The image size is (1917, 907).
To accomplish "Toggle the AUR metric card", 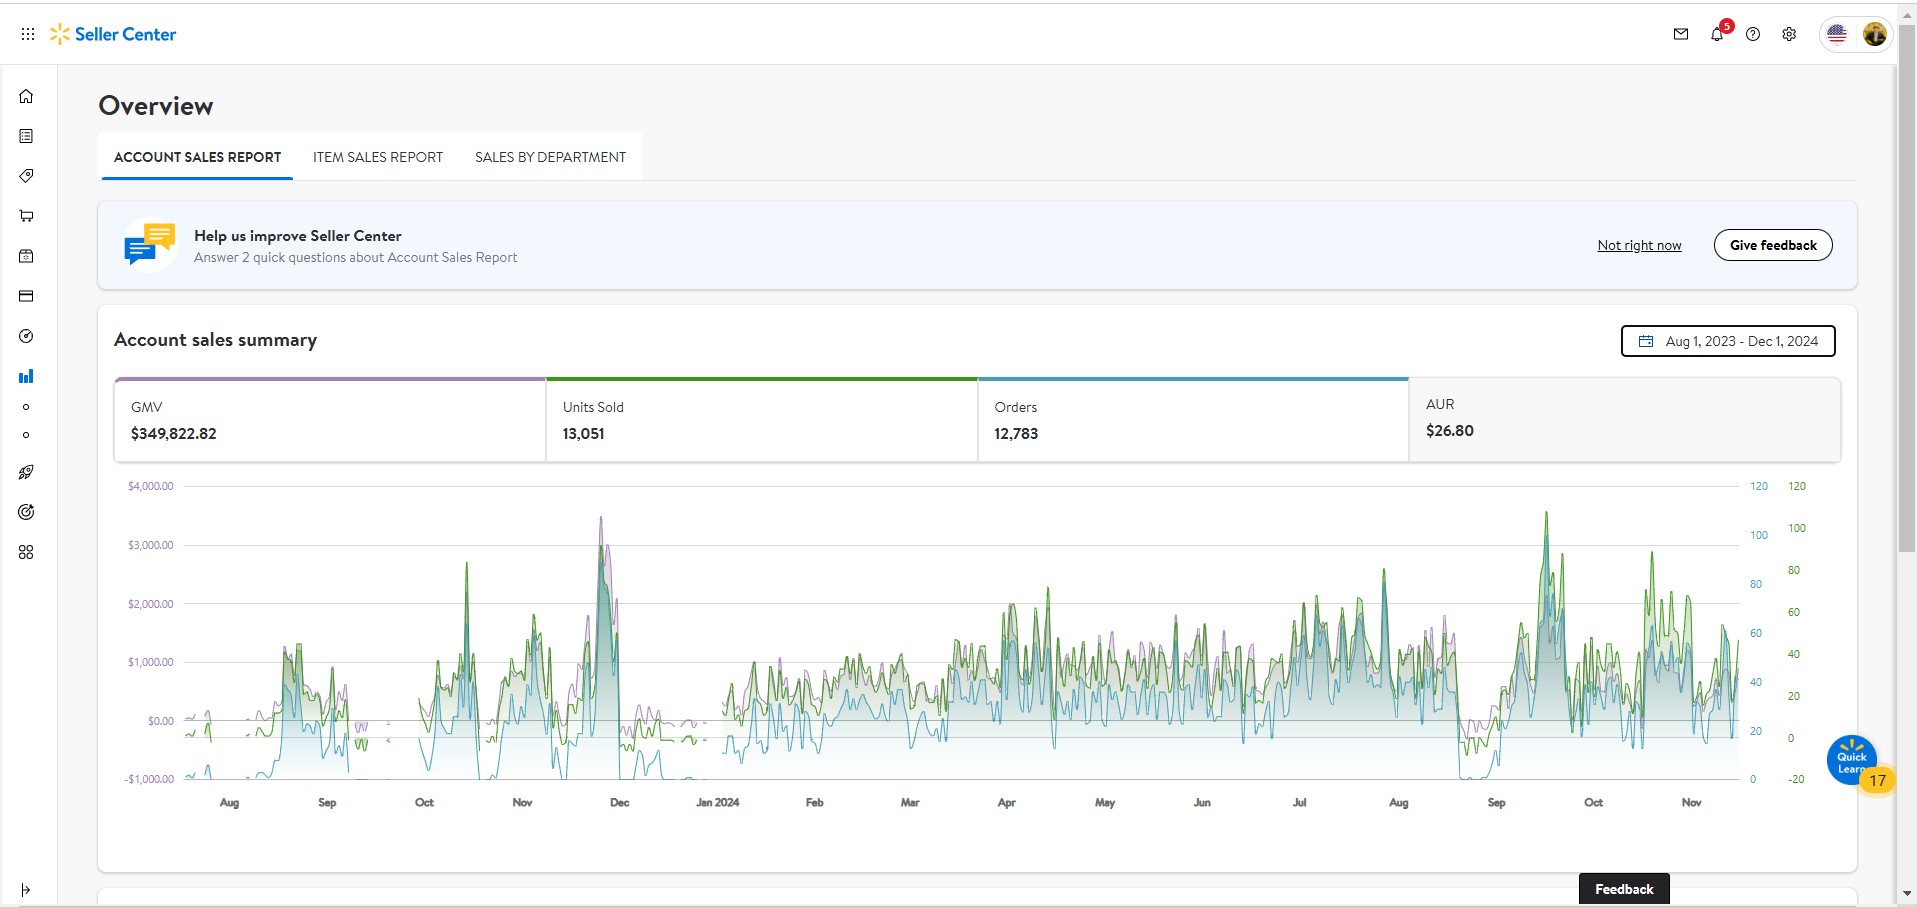I will pyautogui.click(x=1625, y=420).
